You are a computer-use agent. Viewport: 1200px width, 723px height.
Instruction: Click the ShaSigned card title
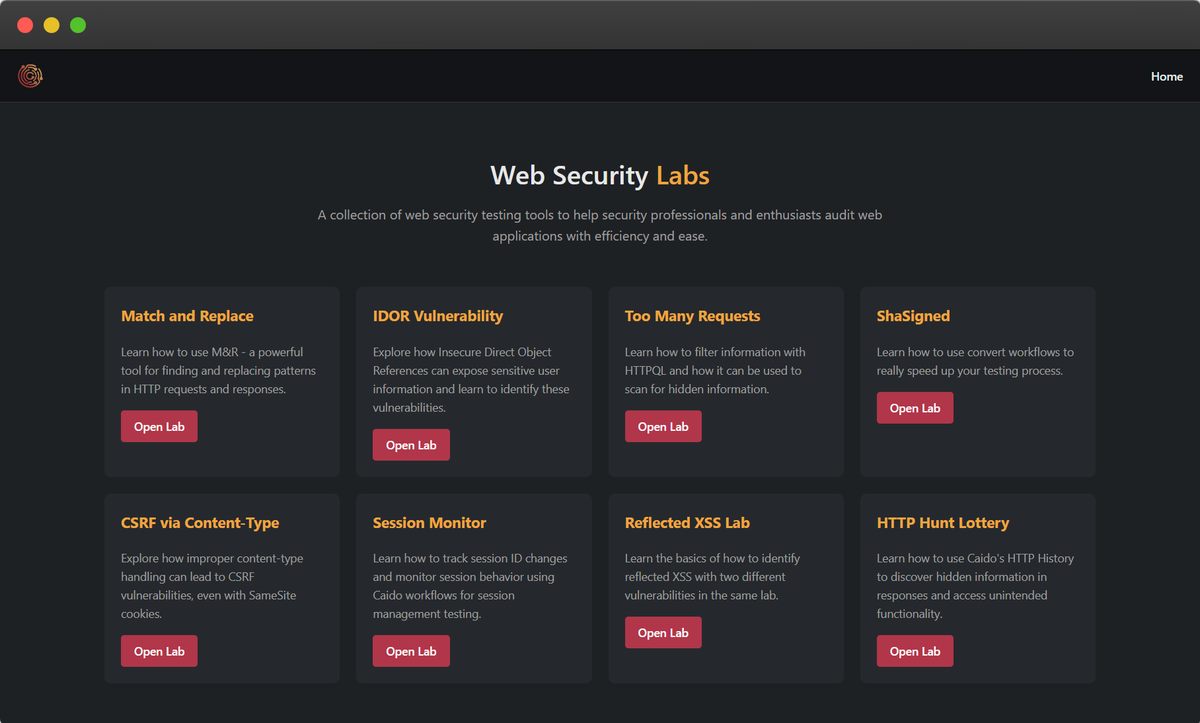click(x=913, y=316)
